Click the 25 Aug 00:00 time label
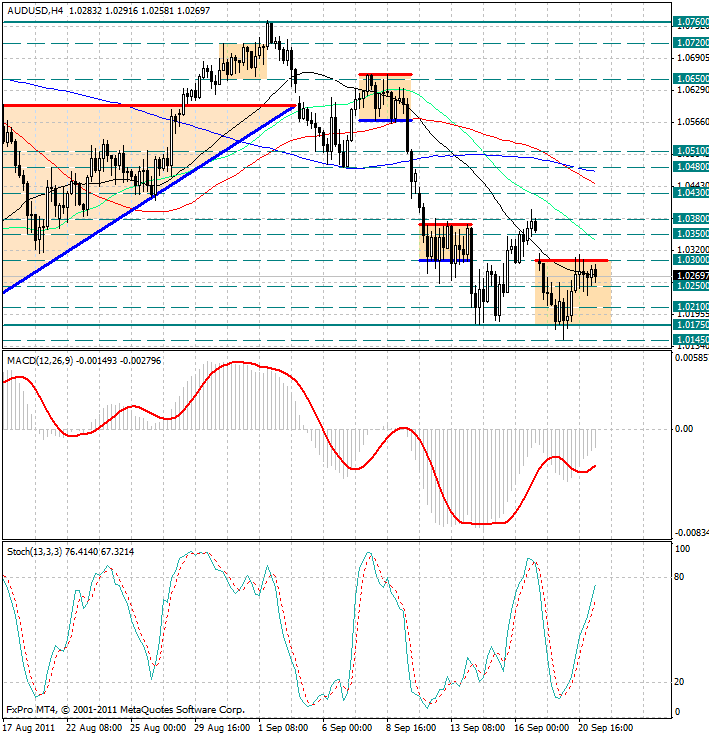709x735 pixels. (158, 728)
